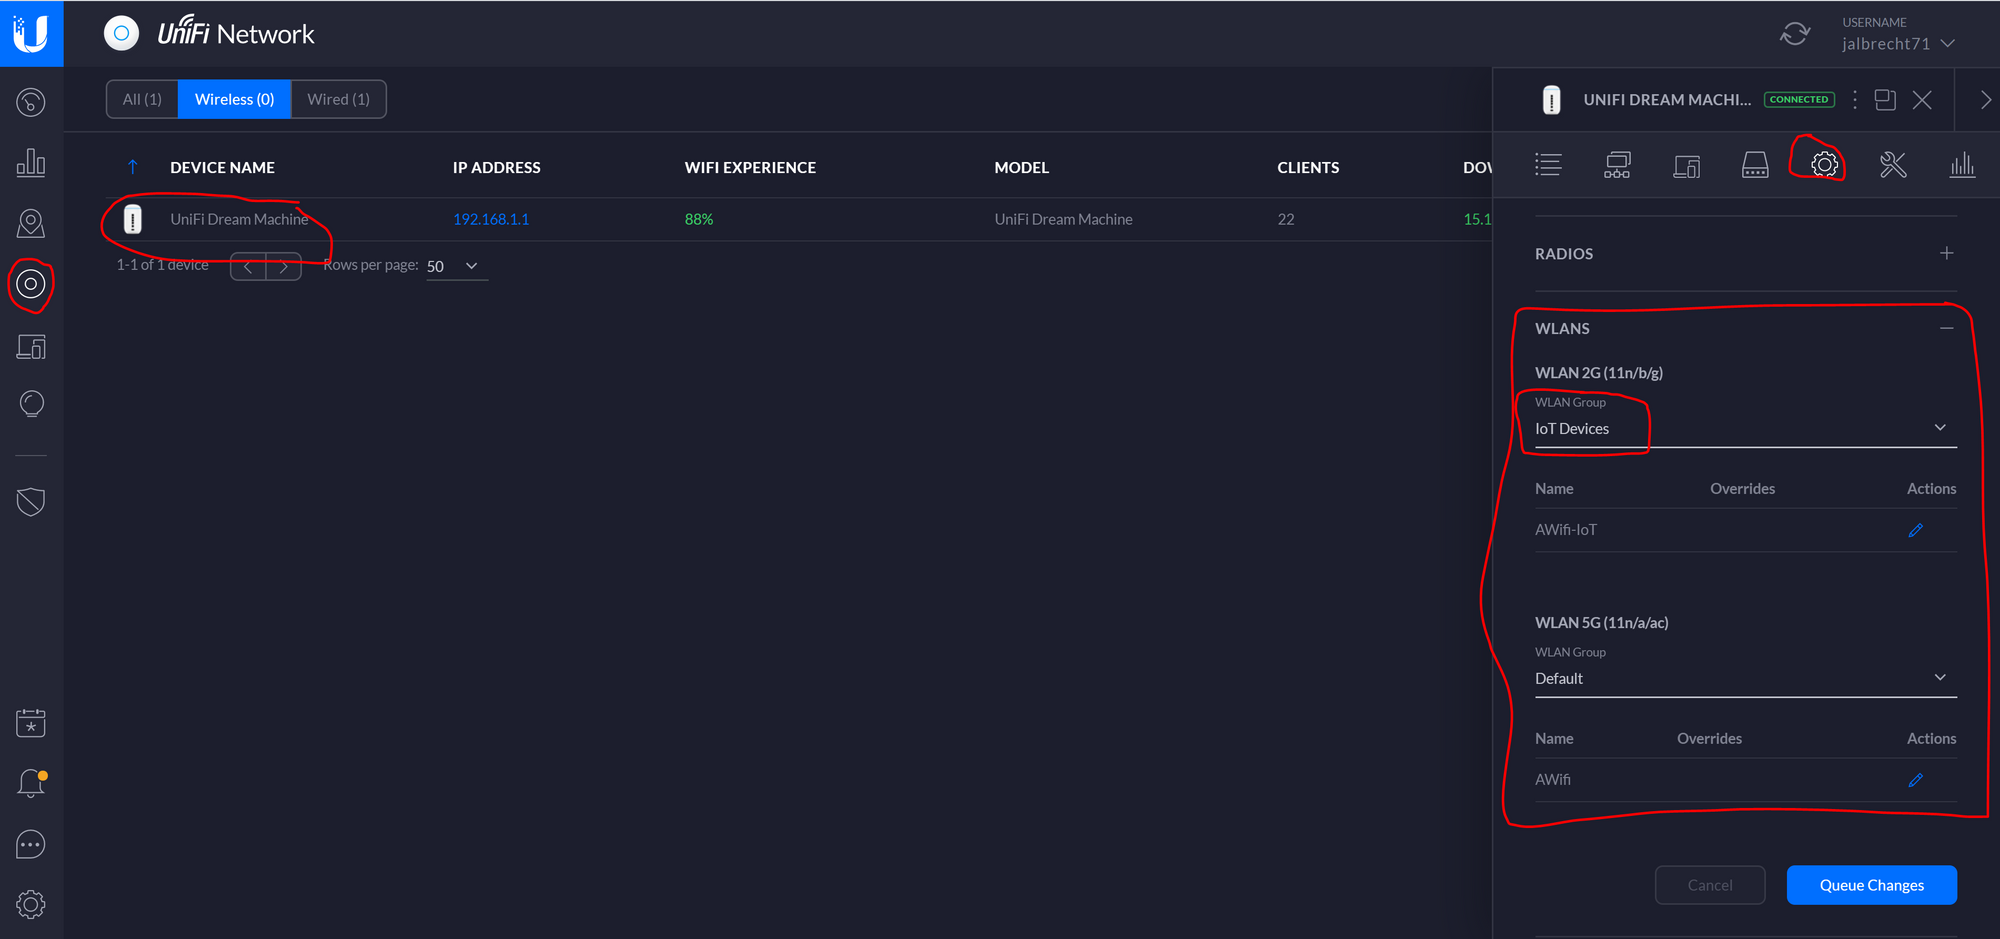This screenshot has height=939, width=2000.
Task: Open the jalbrecht71 username dropdown
Action: coord(1897,43)
